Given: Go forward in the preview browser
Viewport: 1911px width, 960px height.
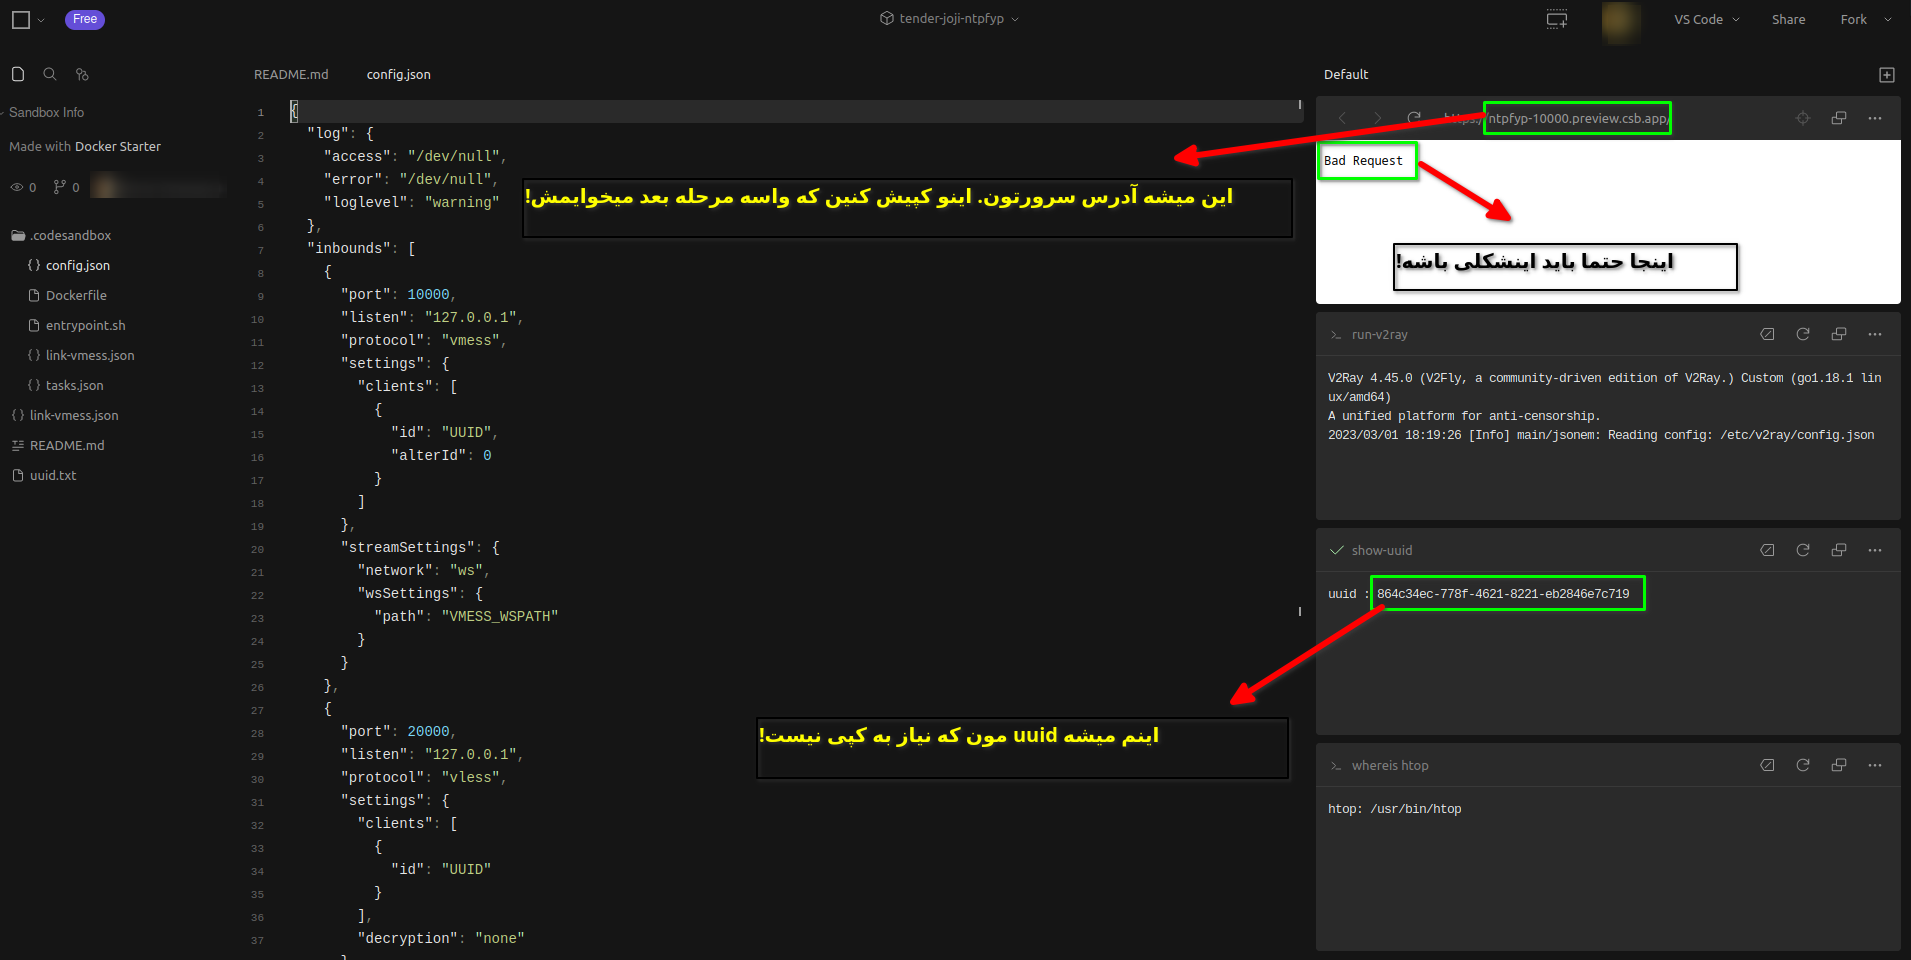Looking at the screenshot, I should click(x=1378, y=118).
